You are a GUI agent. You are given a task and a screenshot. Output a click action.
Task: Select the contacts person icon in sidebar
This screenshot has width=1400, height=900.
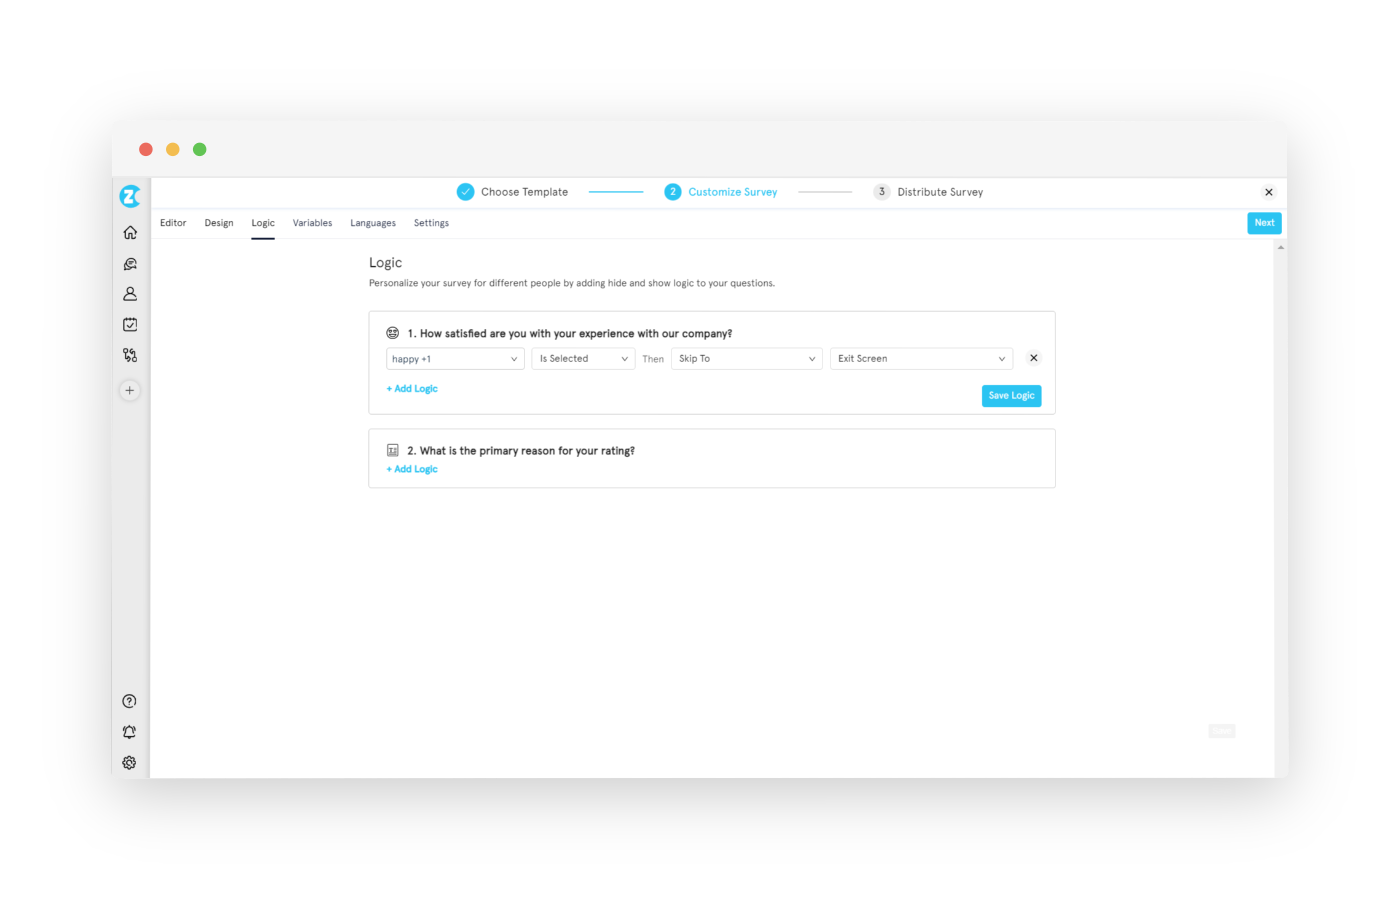[x=129, y=293]
